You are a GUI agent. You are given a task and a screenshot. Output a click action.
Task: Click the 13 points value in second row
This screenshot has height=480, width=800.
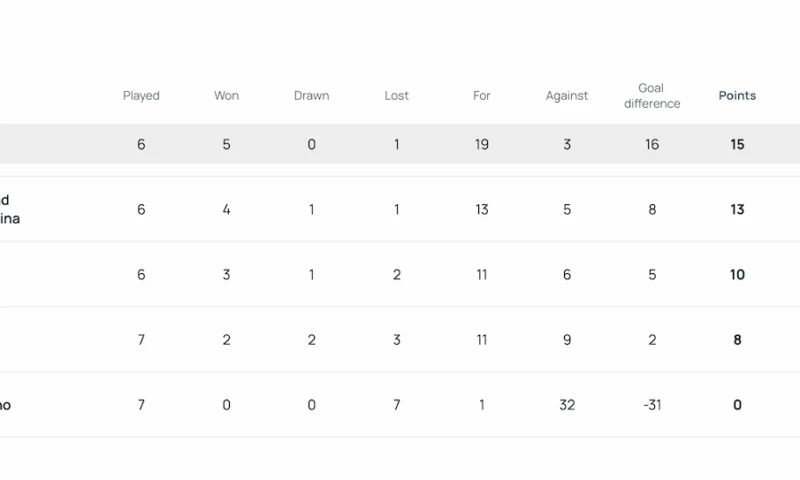(x=737, y=210)
